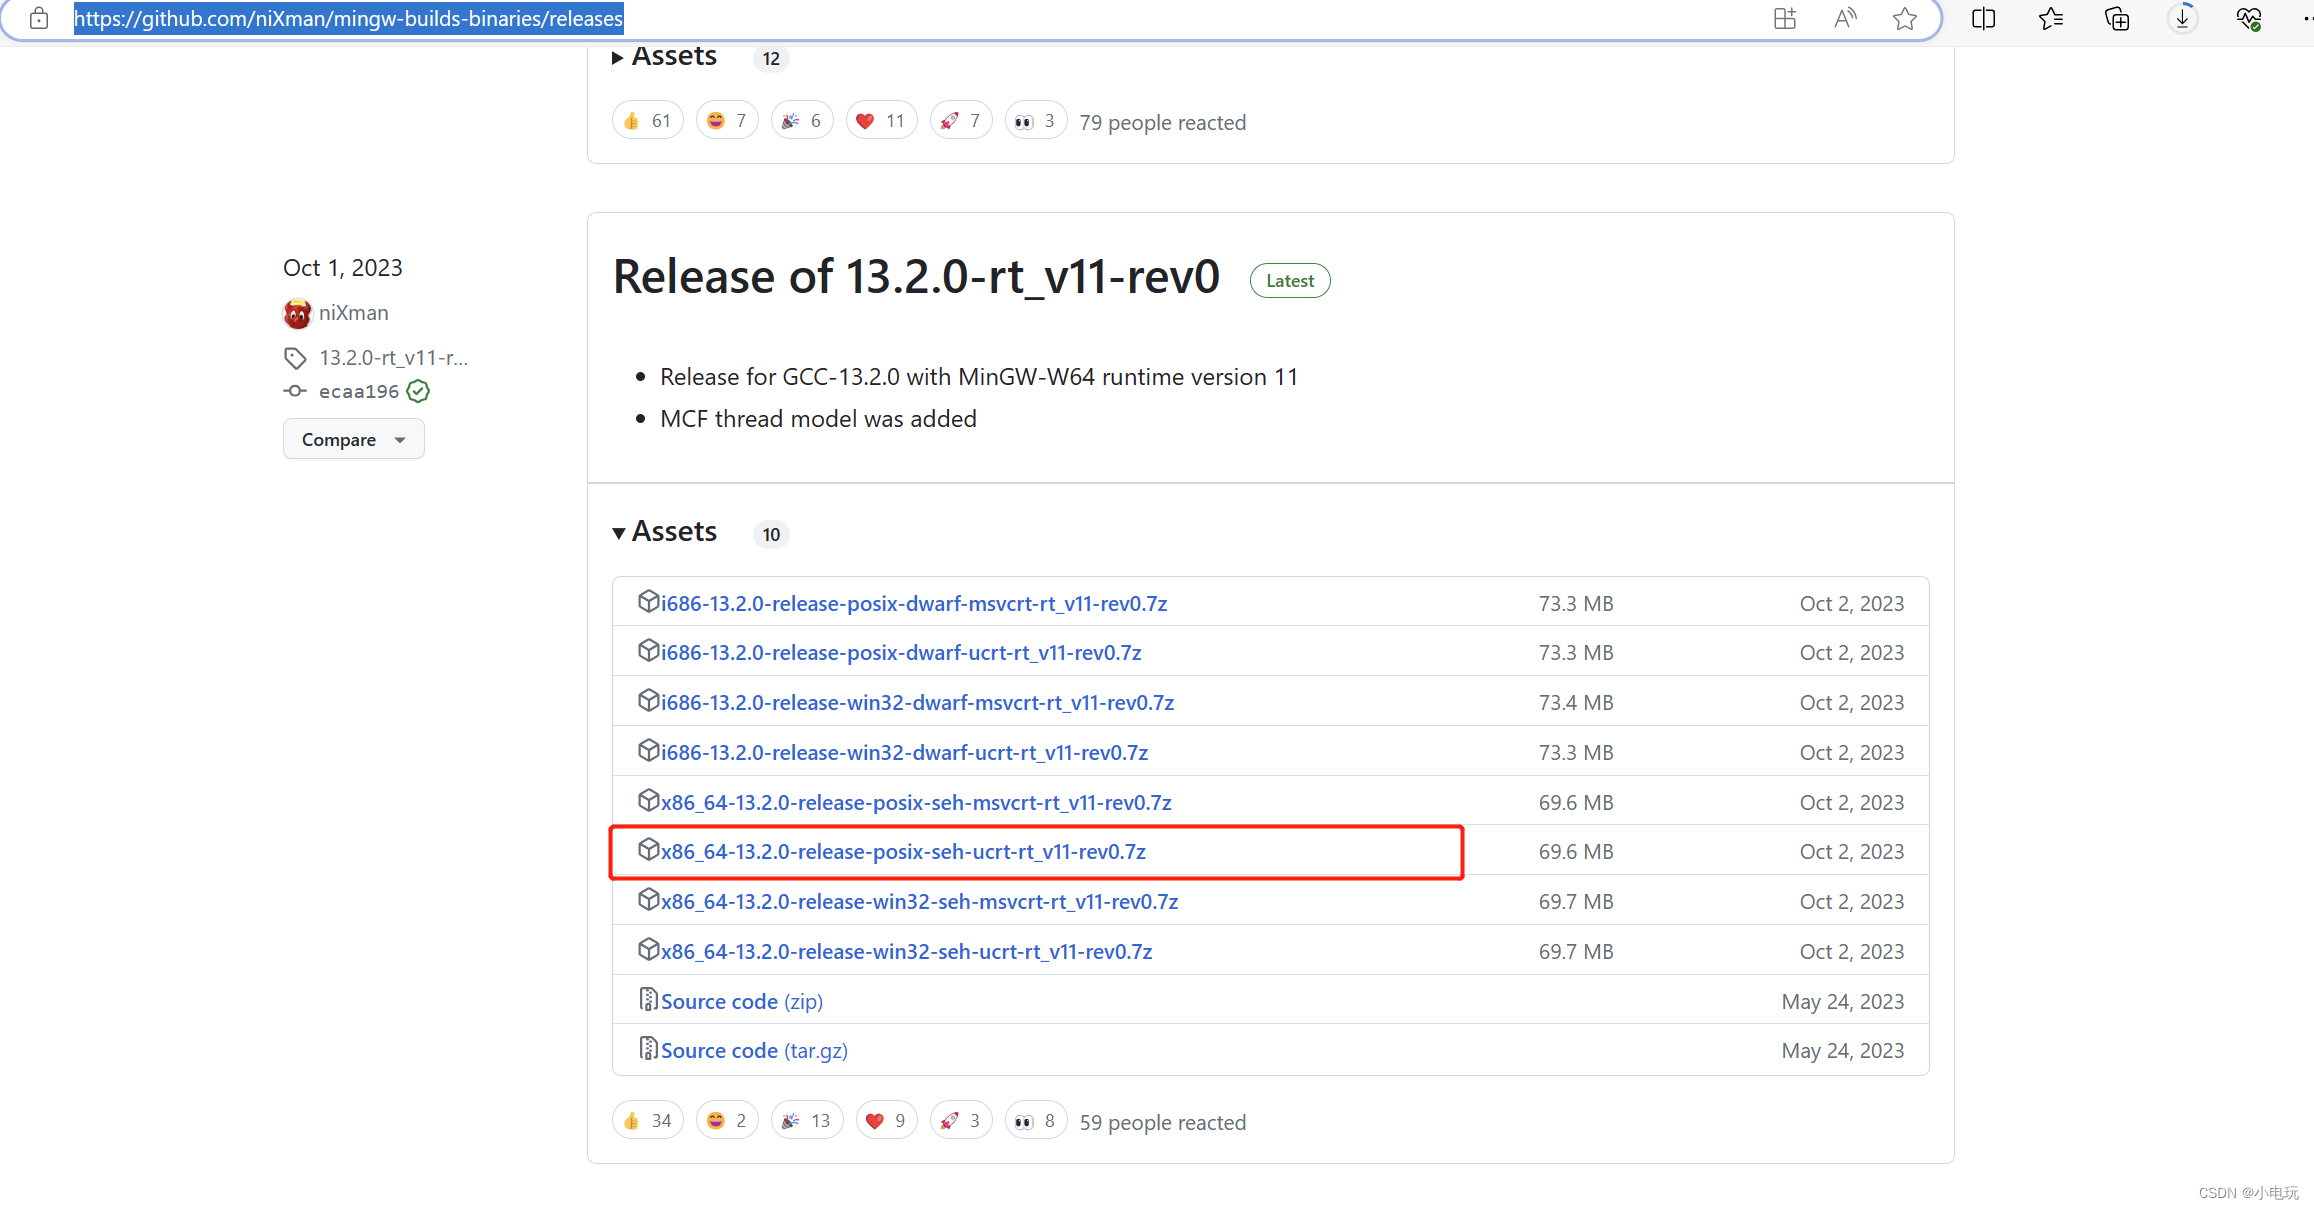Click zip file icon of Source code (zip)

click(x=648, y=999)
